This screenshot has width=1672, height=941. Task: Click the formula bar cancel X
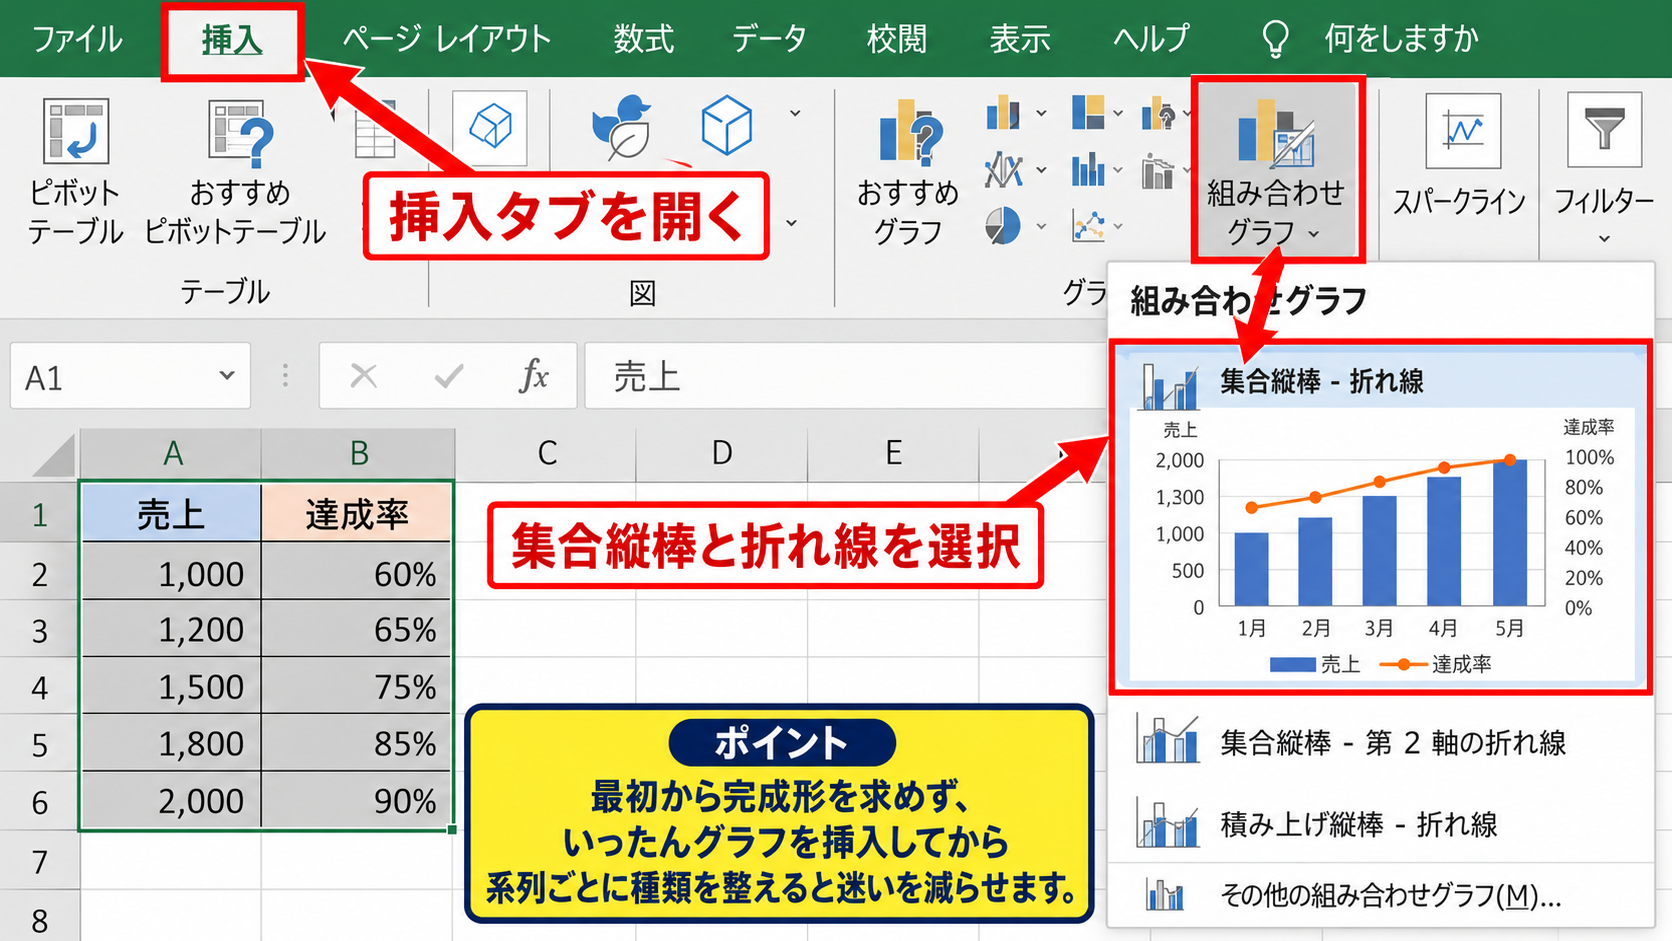click(x=364, y=376)
